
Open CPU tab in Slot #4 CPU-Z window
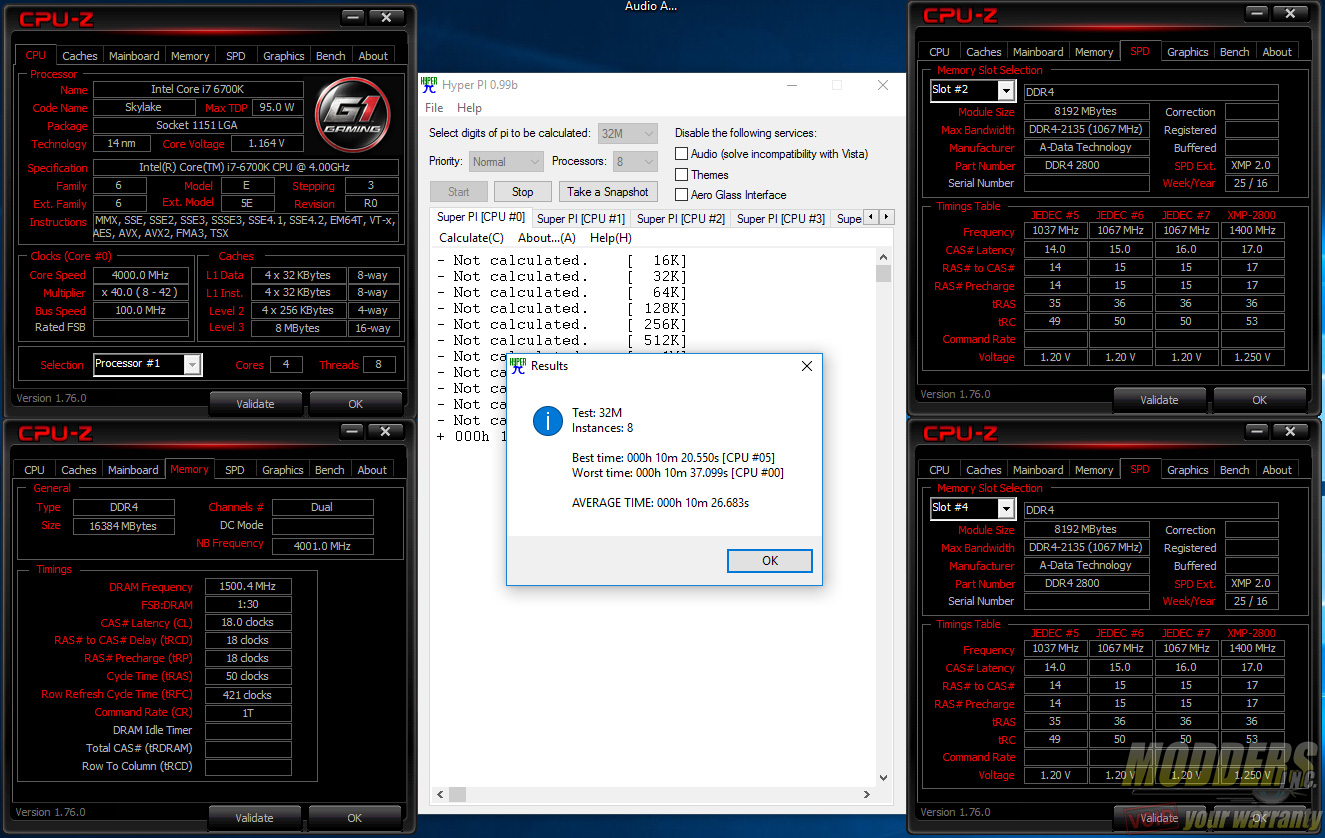pos(939,470)
